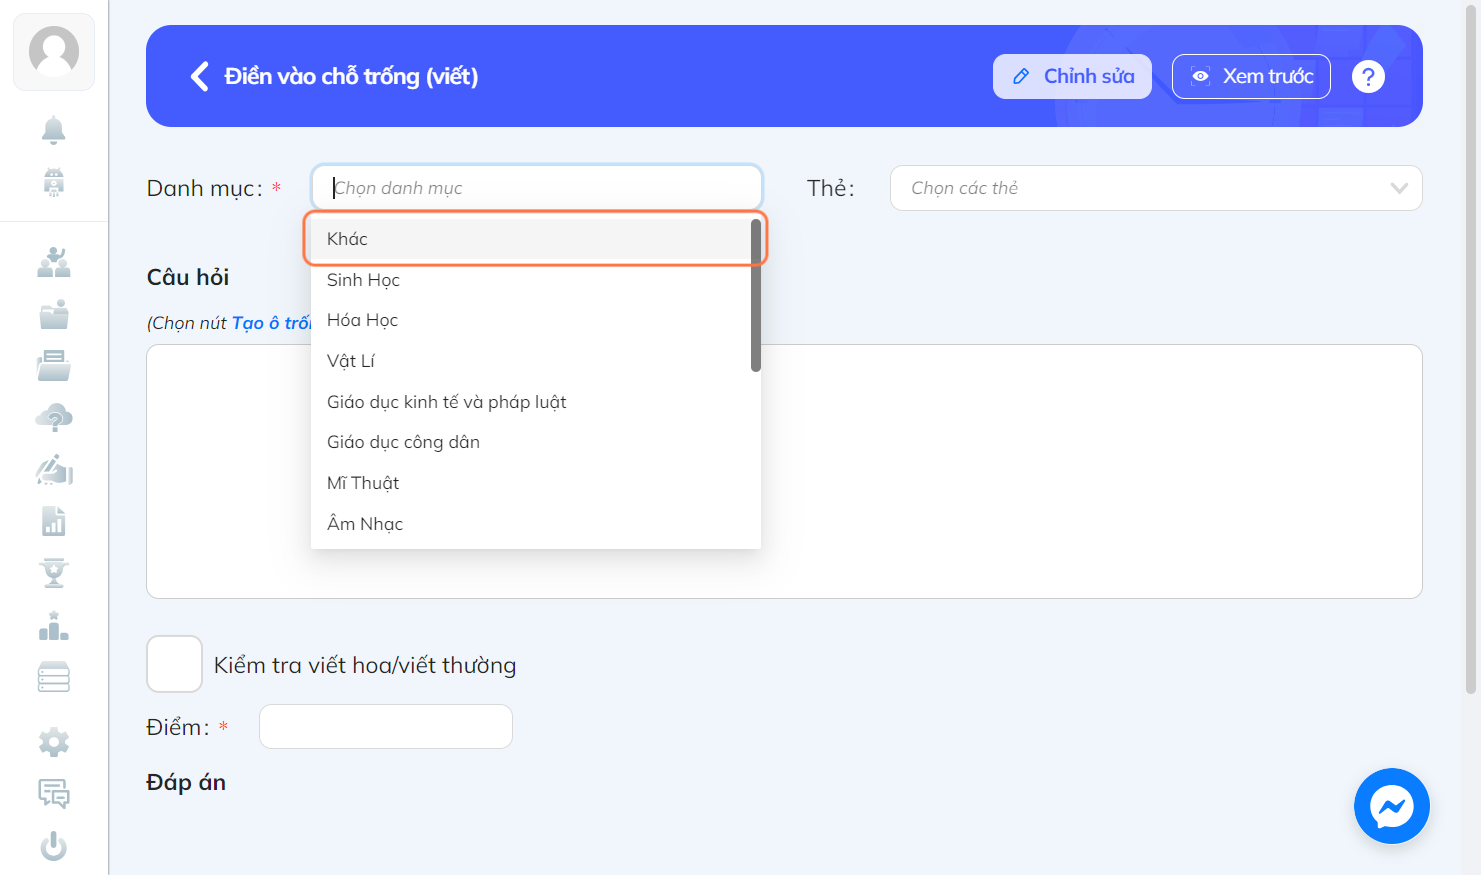Click the Chỉnh sửa edit button
The width and height of the screenshot is (1481, 875).
pos(1072,76)
